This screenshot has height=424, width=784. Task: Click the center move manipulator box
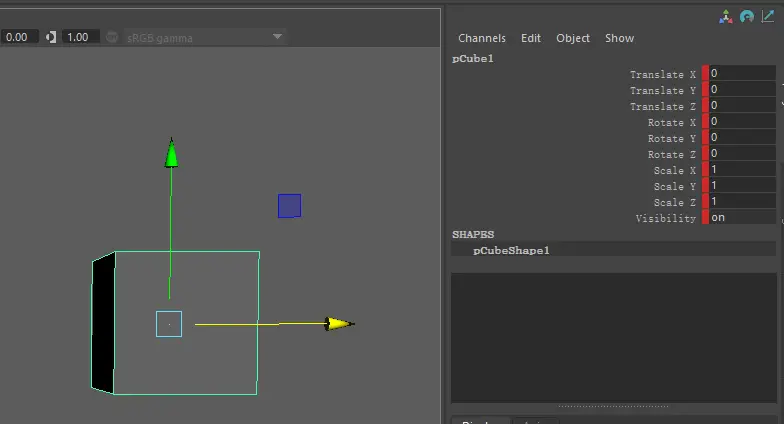[169, 323]
